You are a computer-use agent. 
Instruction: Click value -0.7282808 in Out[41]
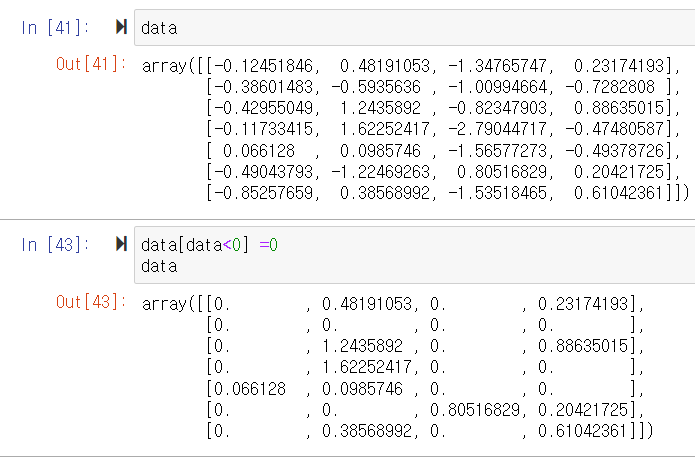[x=610, y=87]
